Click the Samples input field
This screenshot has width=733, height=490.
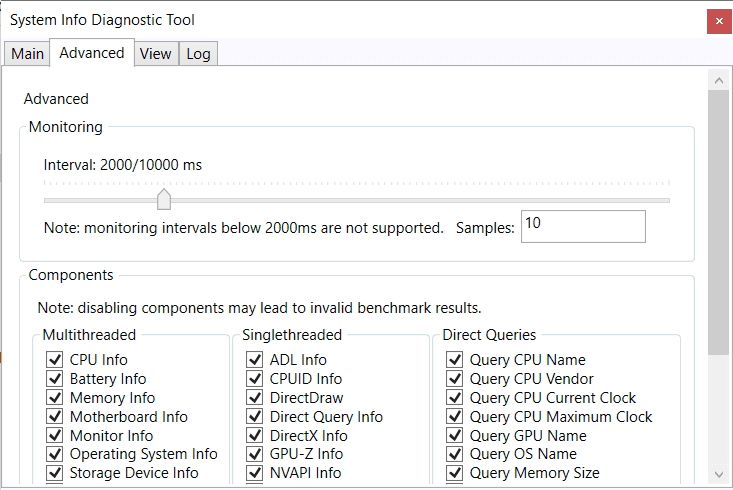click(582, 226)
